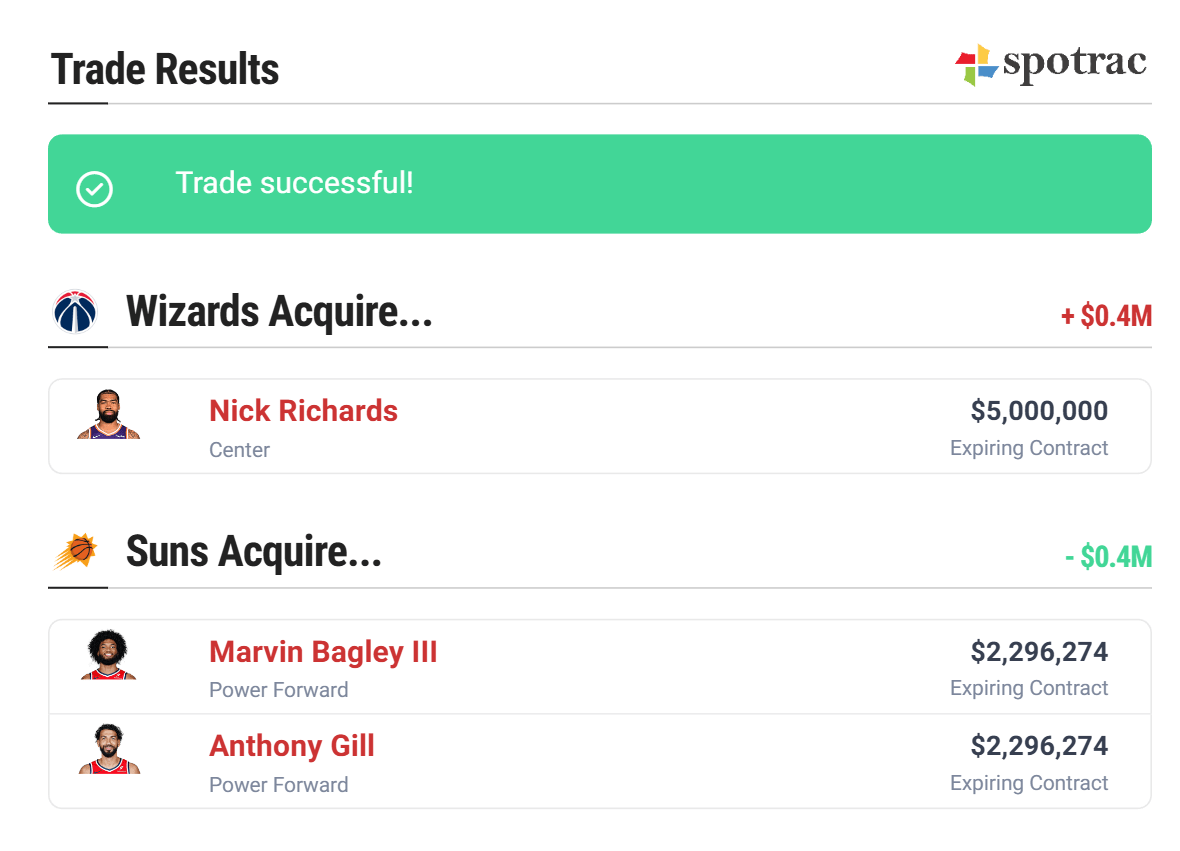Image resolution: width=1180 pixels, height=851 pixels.
Task: Click the Suns - $0.4M cap change
Action: tap(1108, 557)
